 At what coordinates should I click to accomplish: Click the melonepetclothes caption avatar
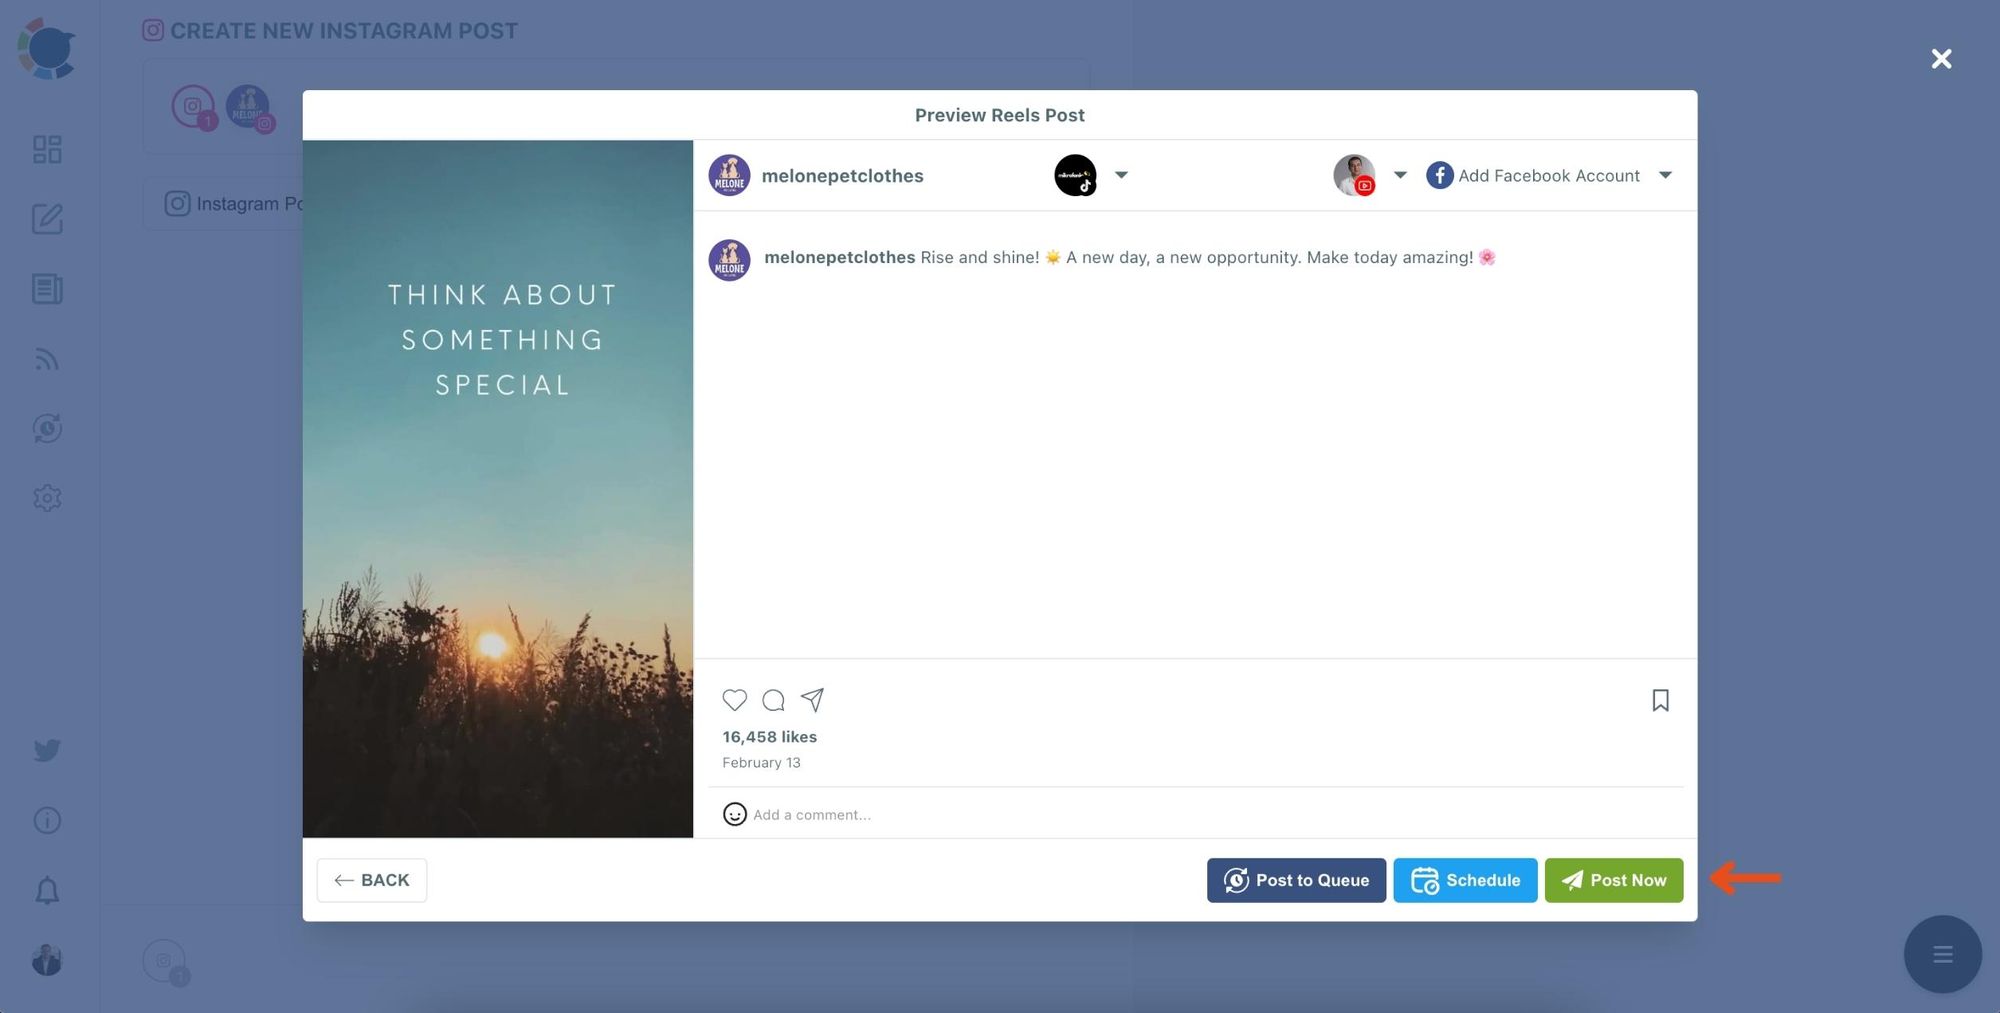[x=730, y=260]
